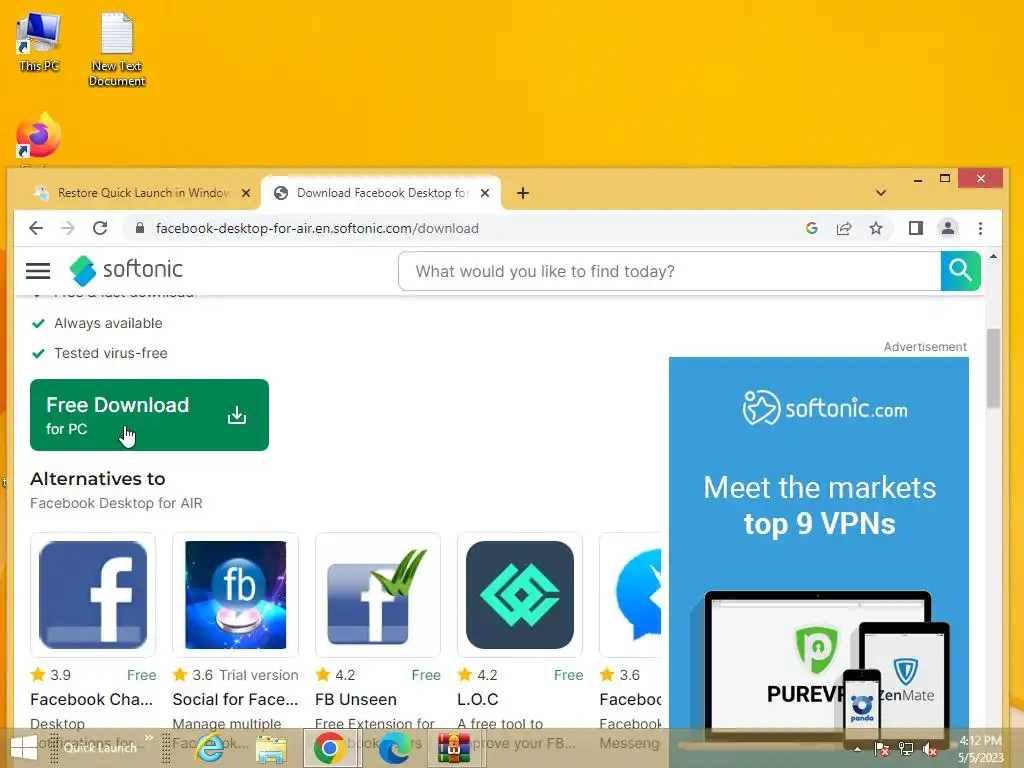Click Google icon in address bar

[812, 228]
